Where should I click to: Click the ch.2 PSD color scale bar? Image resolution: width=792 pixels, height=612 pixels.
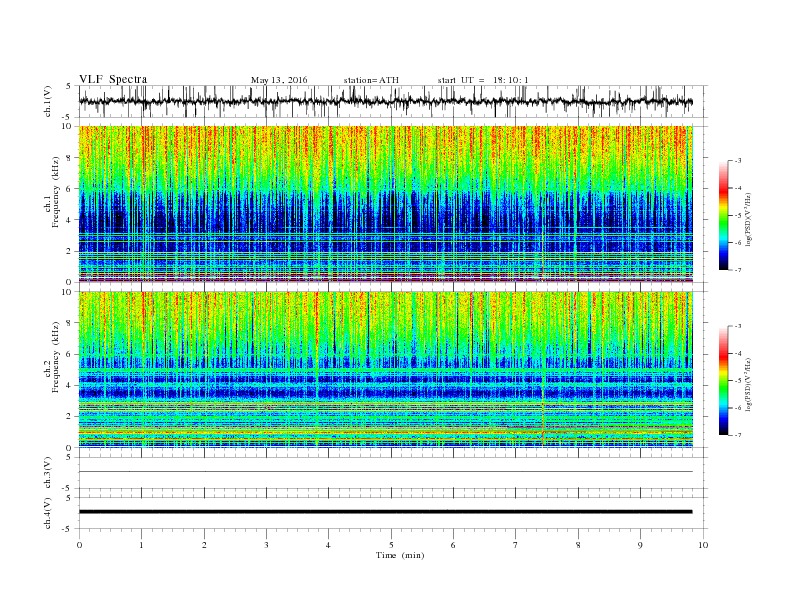[x=724, y=380]
